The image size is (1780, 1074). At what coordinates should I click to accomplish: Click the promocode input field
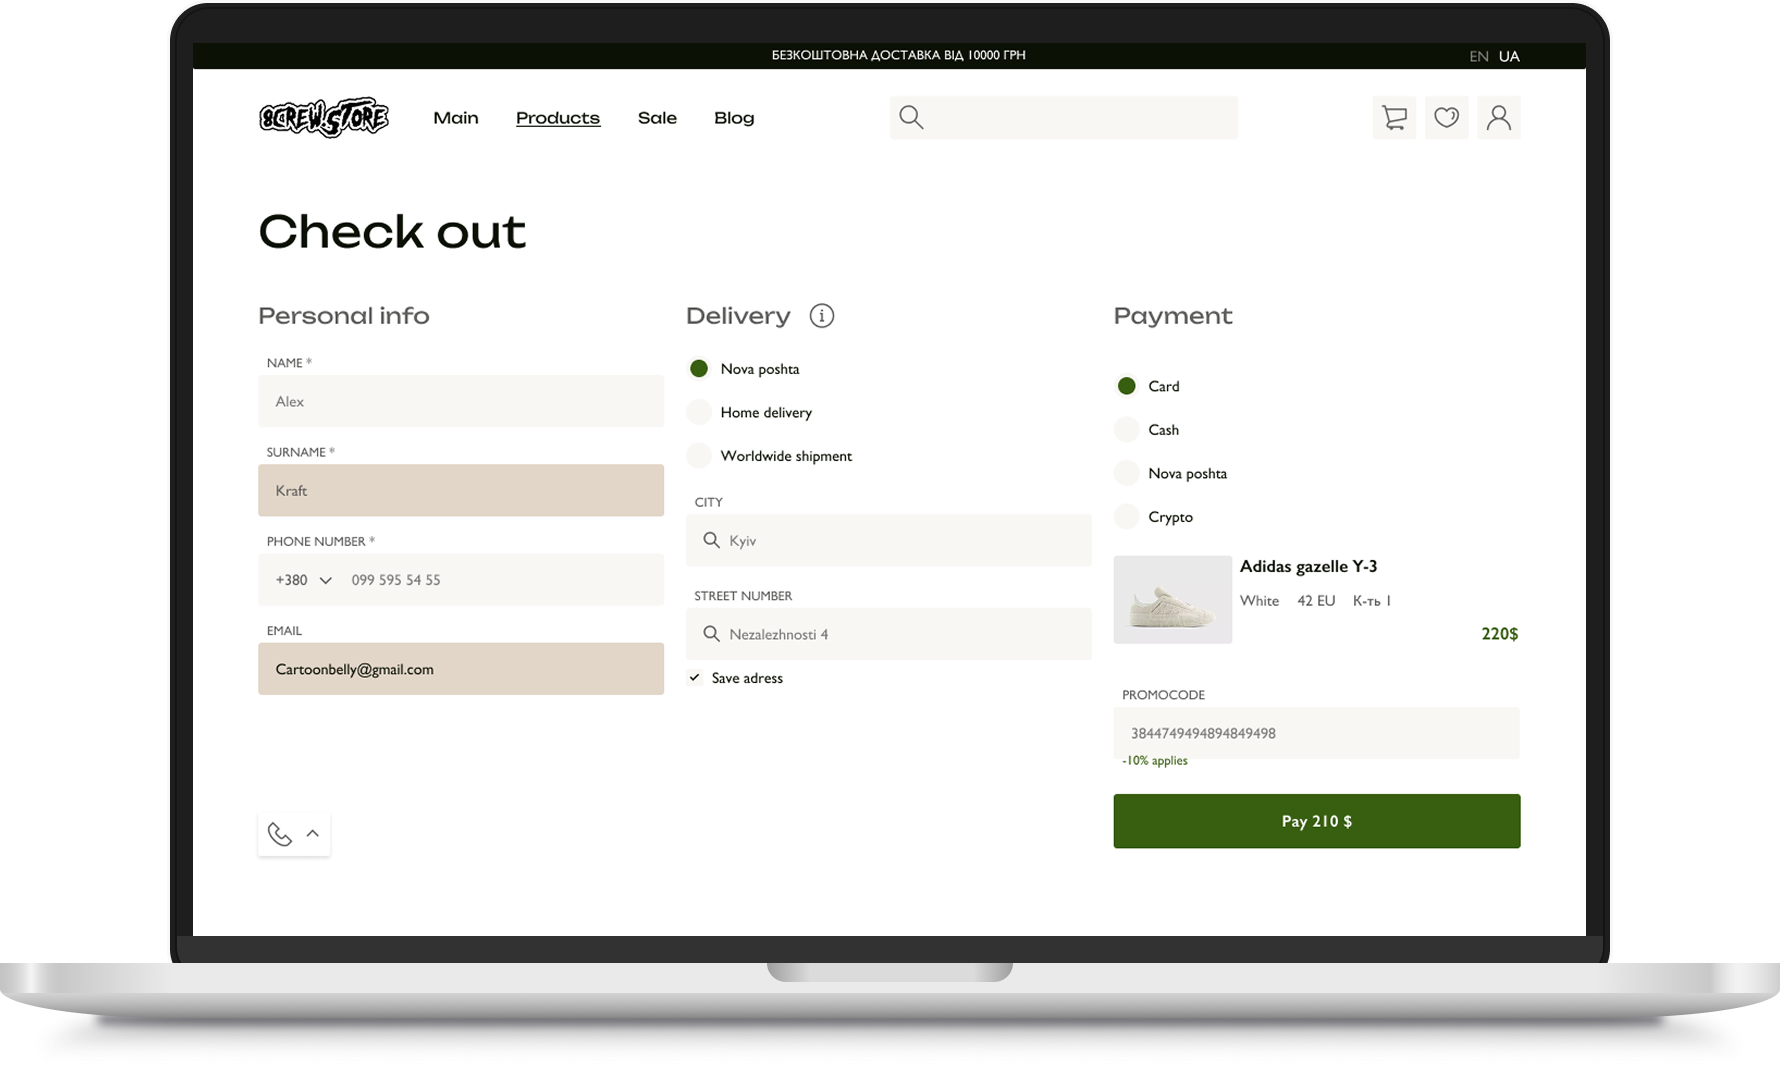pyautogui.click(x=1316, y=733)
